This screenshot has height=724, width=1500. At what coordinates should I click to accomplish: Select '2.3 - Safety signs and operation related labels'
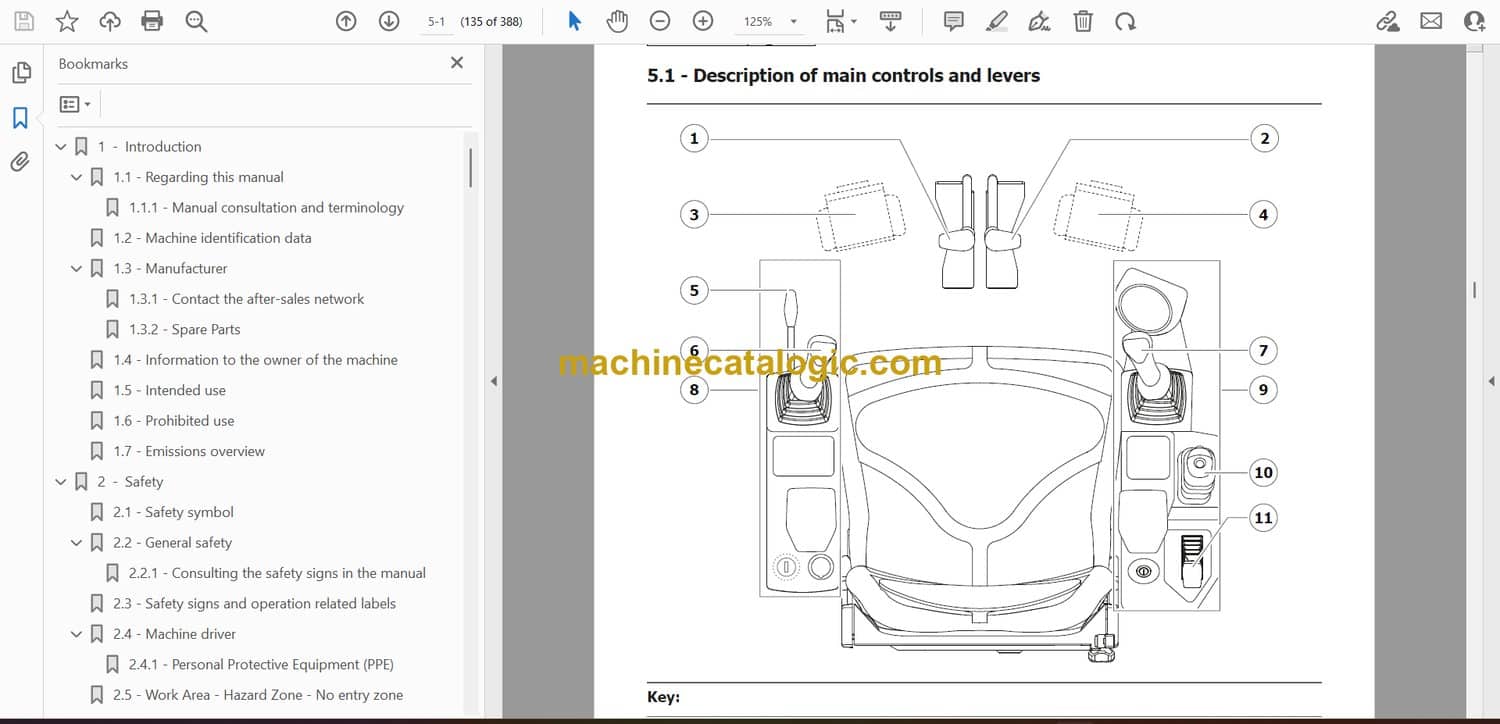[254, 604]
